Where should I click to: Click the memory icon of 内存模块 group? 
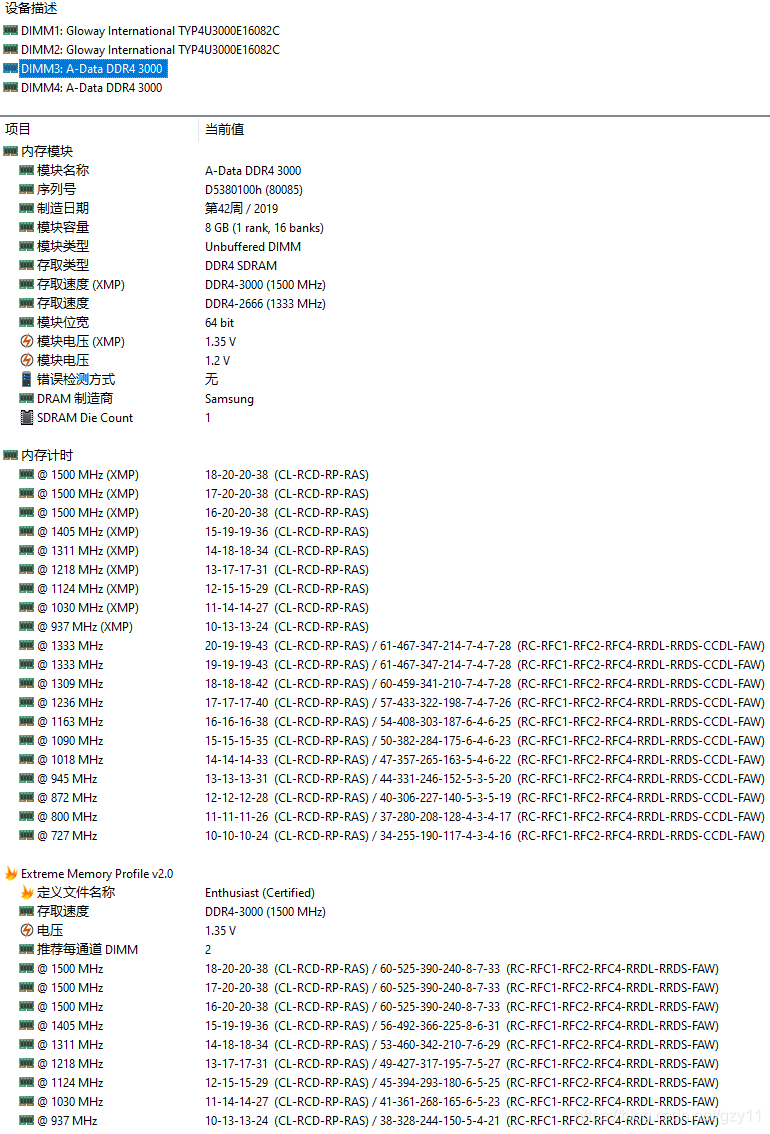coord(10,150)
